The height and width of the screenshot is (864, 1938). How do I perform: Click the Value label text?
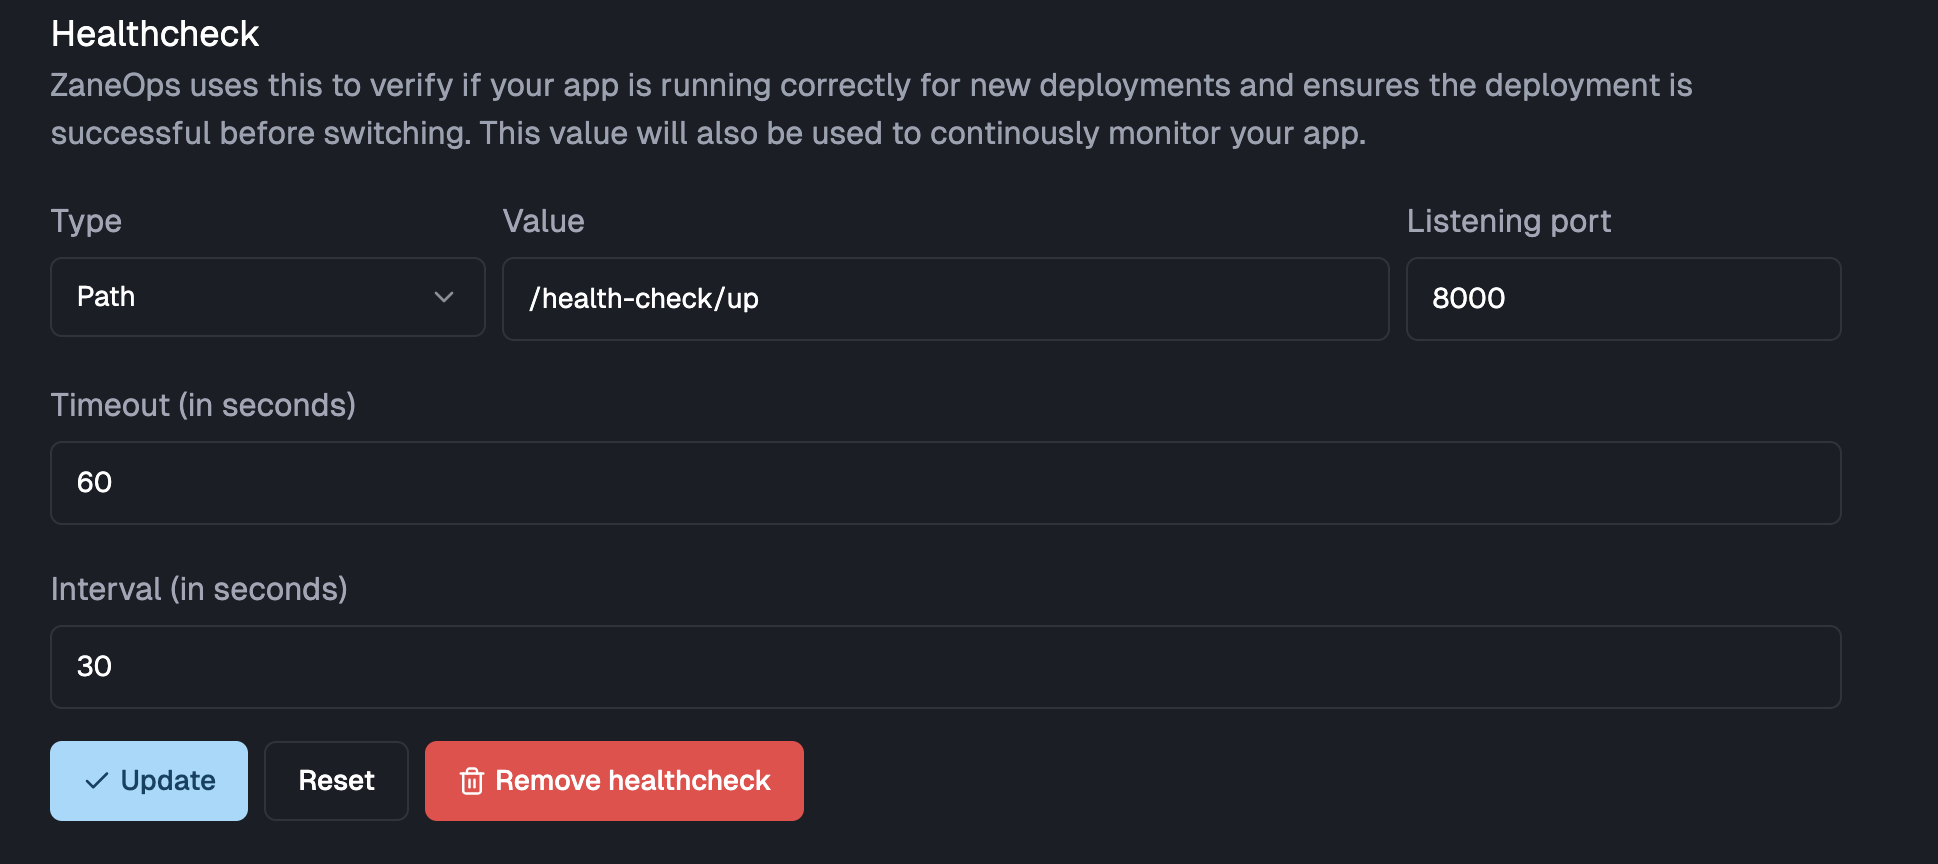(x=543, y=221)
